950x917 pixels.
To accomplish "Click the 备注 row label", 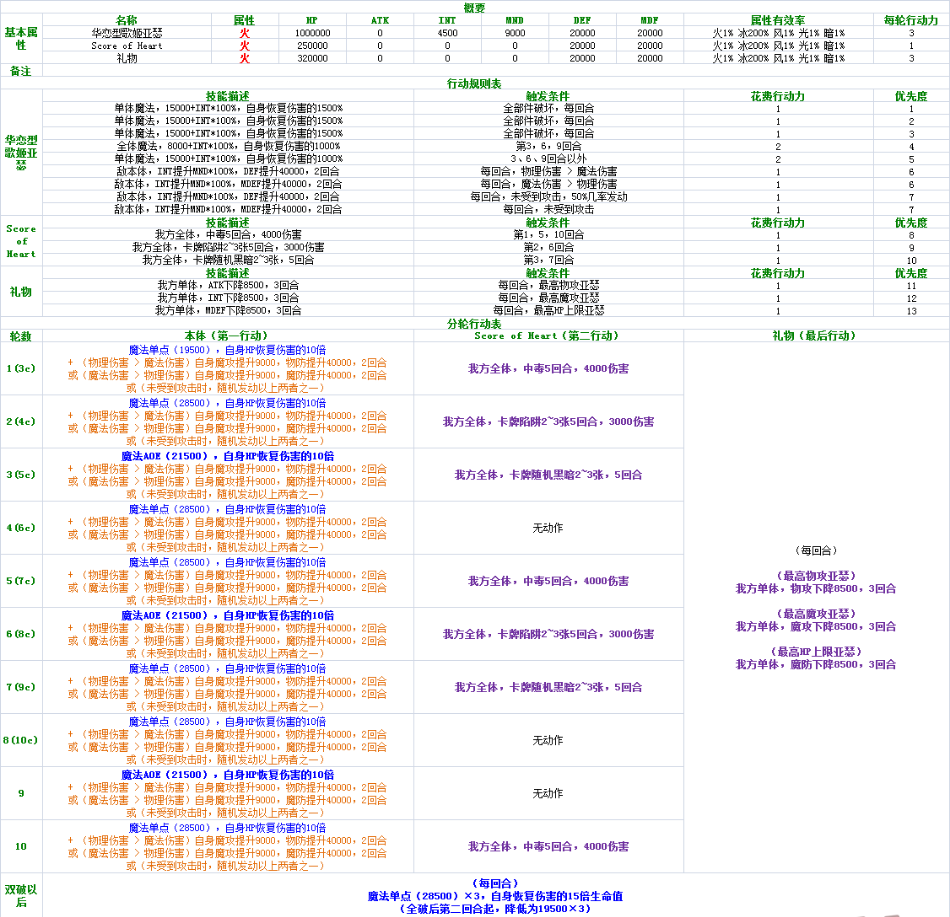I will pyautogui.click(x=21, y=71).
